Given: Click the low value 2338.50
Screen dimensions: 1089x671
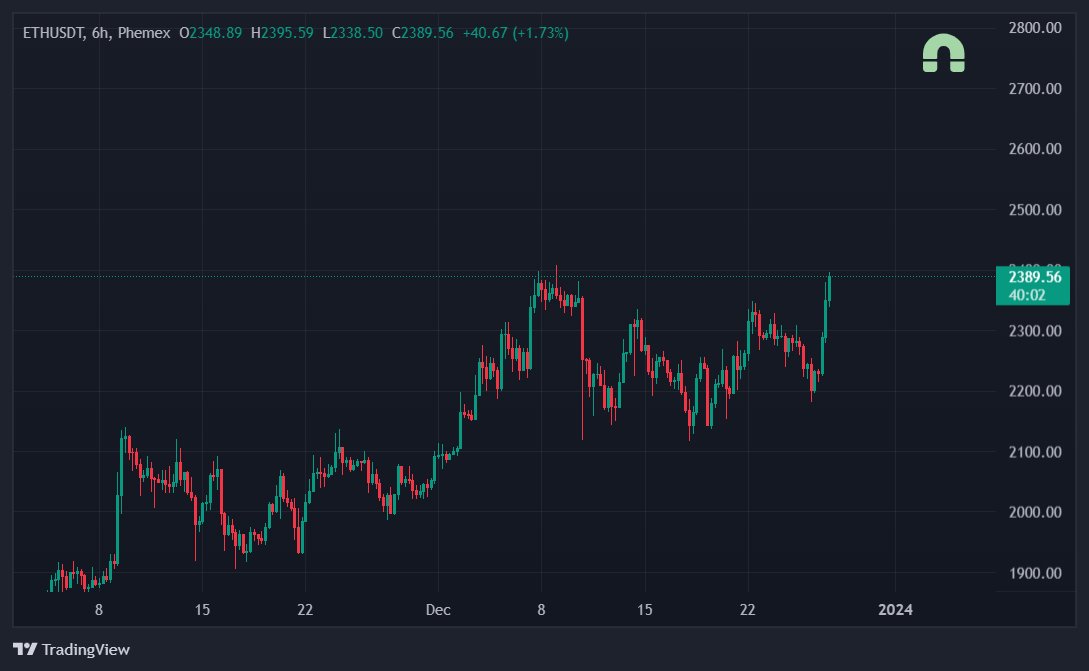Looking at the screenshot, I should (x=356, y=33).
